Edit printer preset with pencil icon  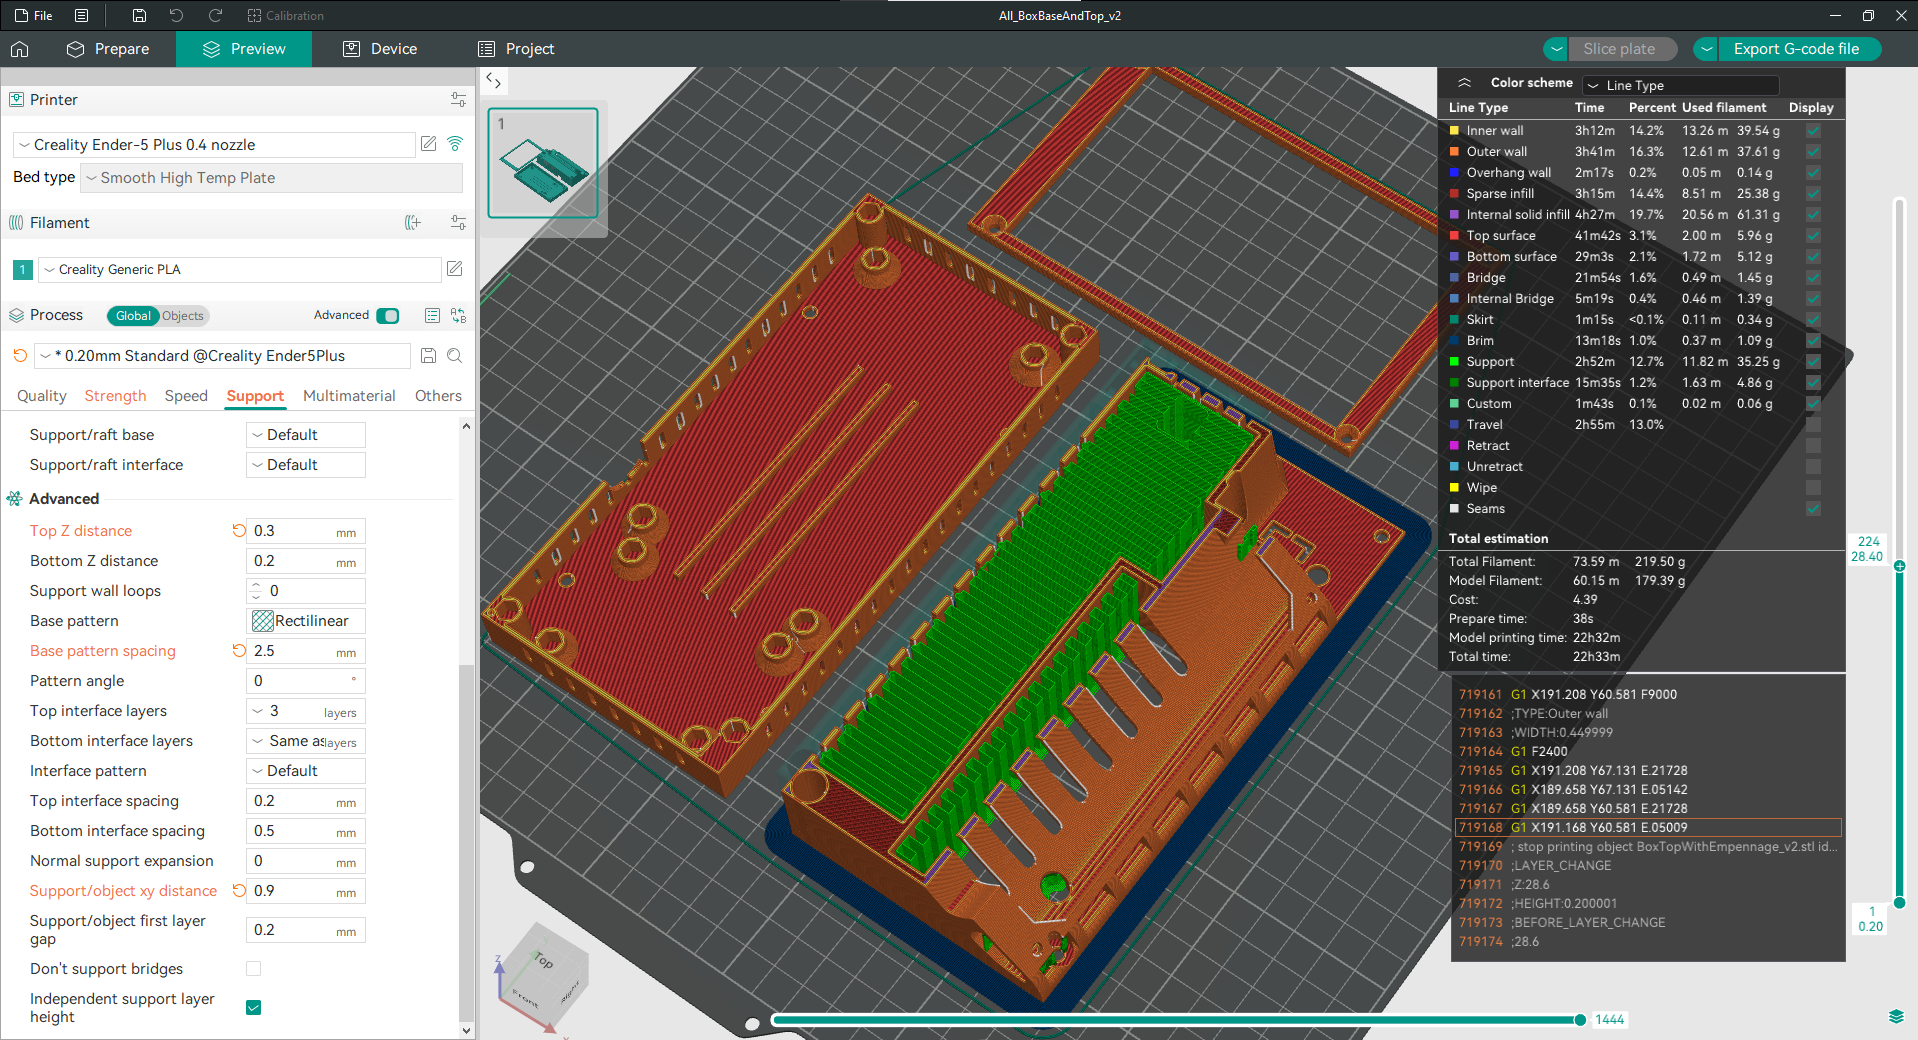(x=429, y=144)
